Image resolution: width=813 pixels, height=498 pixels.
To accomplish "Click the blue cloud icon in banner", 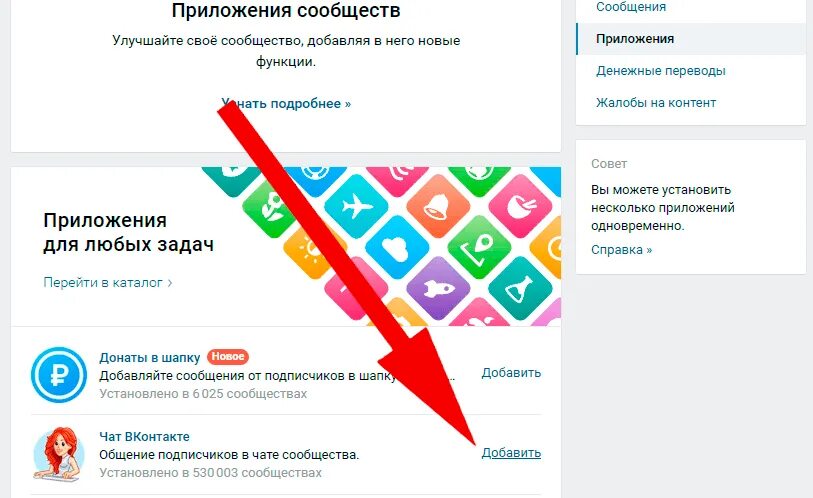I will point(397,247).
